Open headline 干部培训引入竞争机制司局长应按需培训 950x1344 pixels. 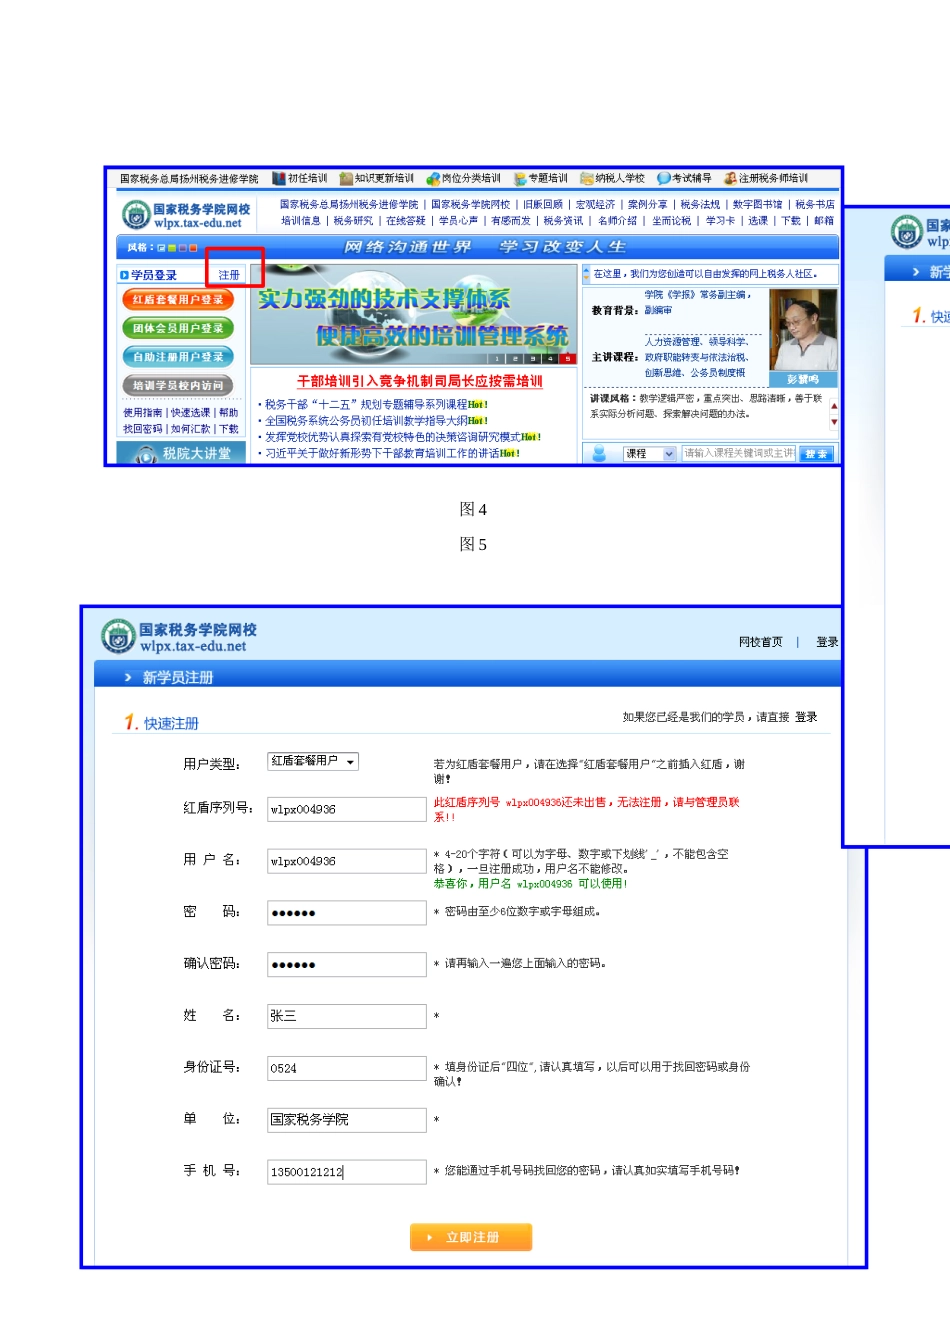pos(420,381)
